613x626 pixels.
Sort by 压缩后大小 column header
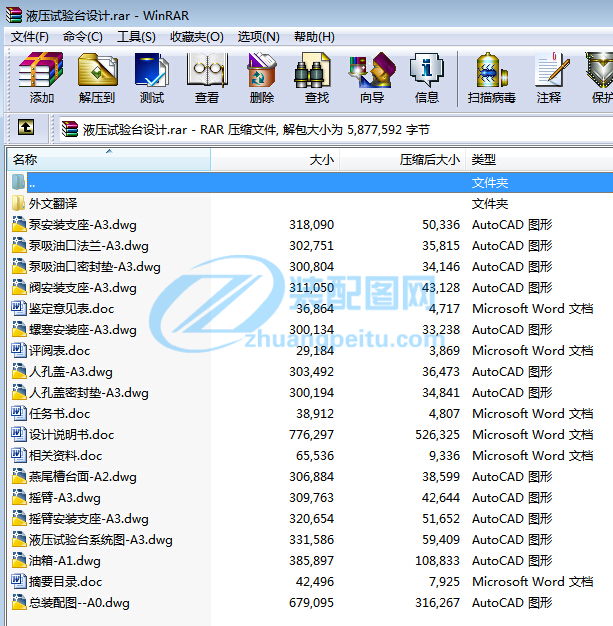pos(403,160)
